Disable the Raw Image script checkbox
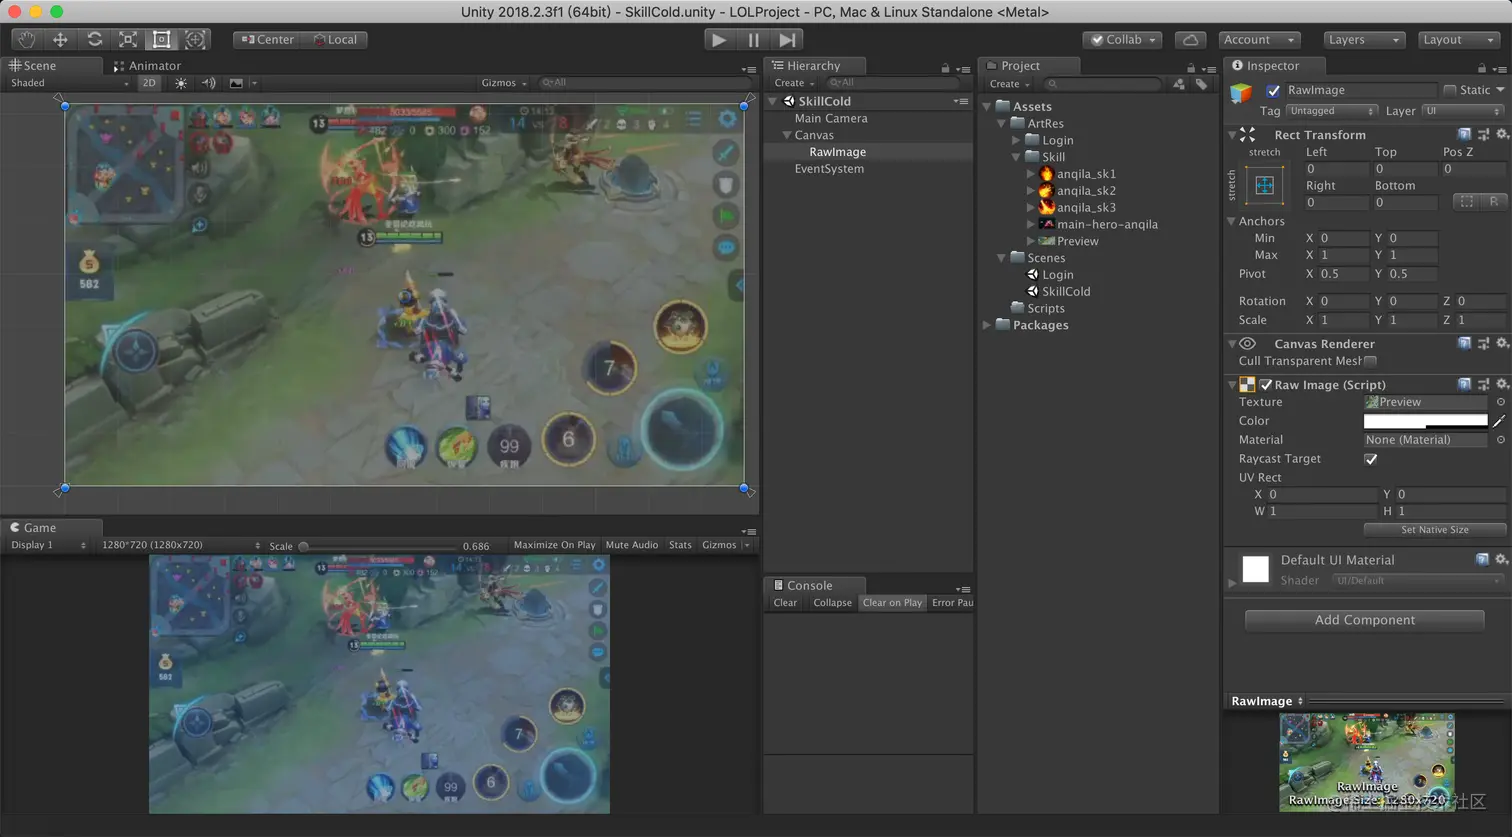The image size is (1512, 837). click(x=1266, y=385)
